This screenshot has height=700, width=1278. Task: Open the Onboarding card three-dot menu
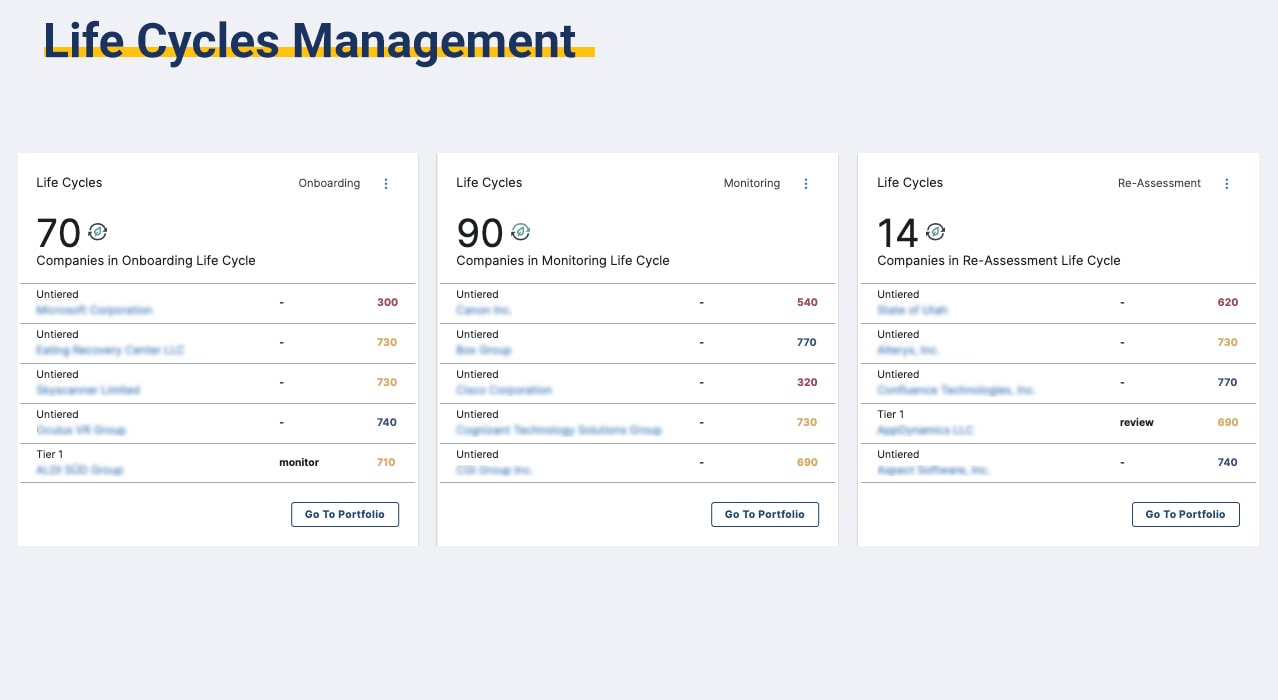click(386, 184)
